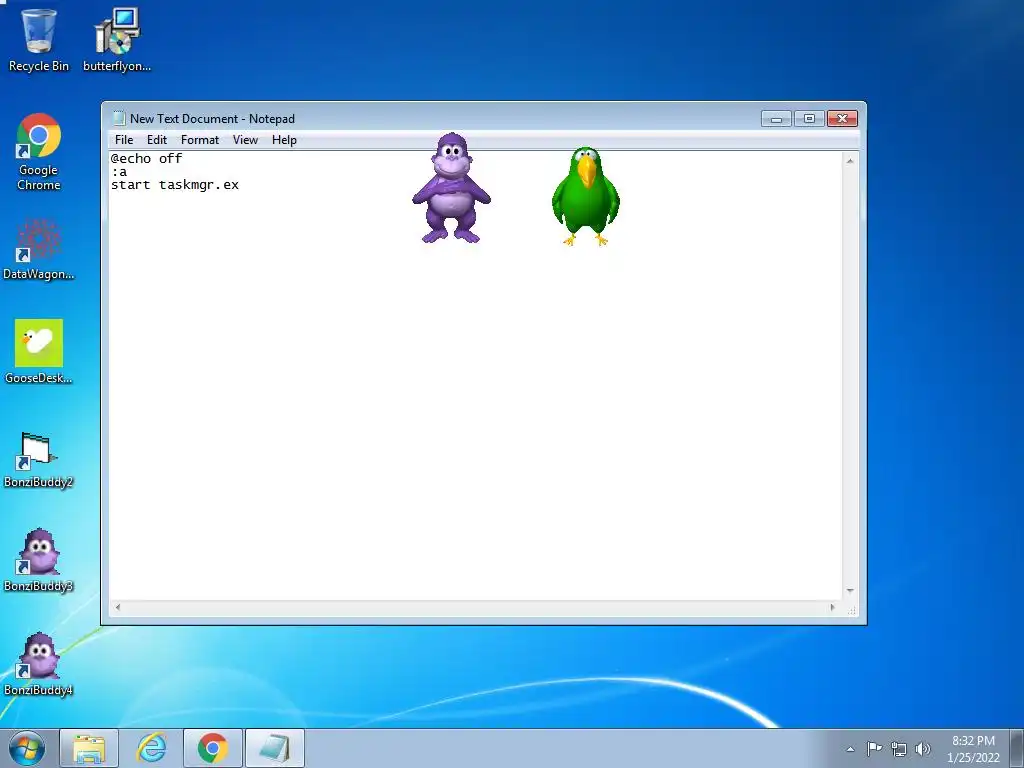Open Action Center flag tray icon
The image size is (1024, 768).
(x=874, y=748)
